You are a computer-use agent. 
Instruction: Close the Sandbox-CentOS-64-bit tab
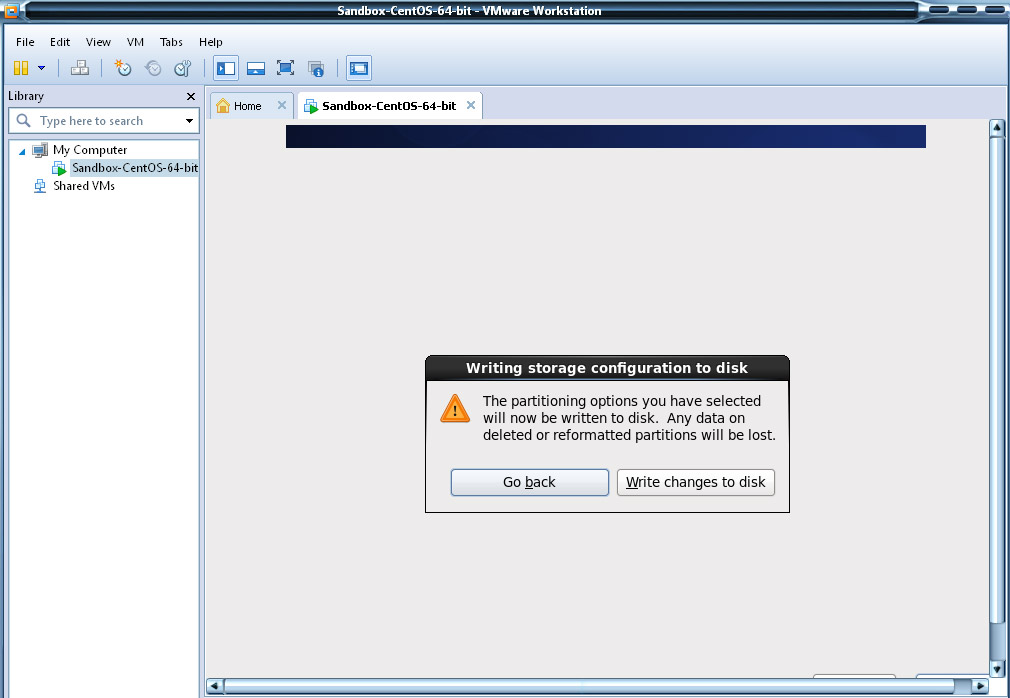coord(471,105)
